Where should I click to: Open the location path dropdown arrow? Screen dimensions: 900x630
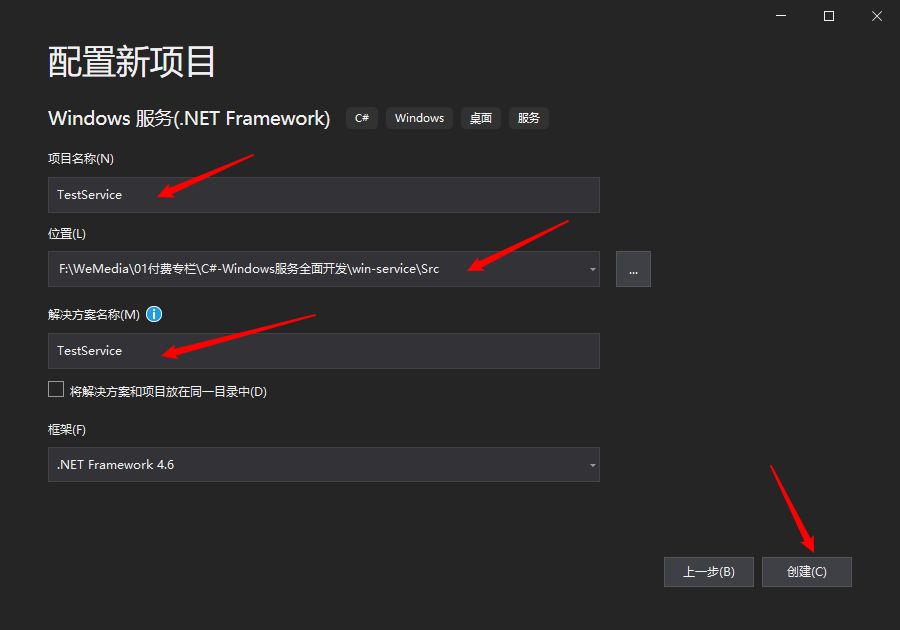(x=592, y=269)
